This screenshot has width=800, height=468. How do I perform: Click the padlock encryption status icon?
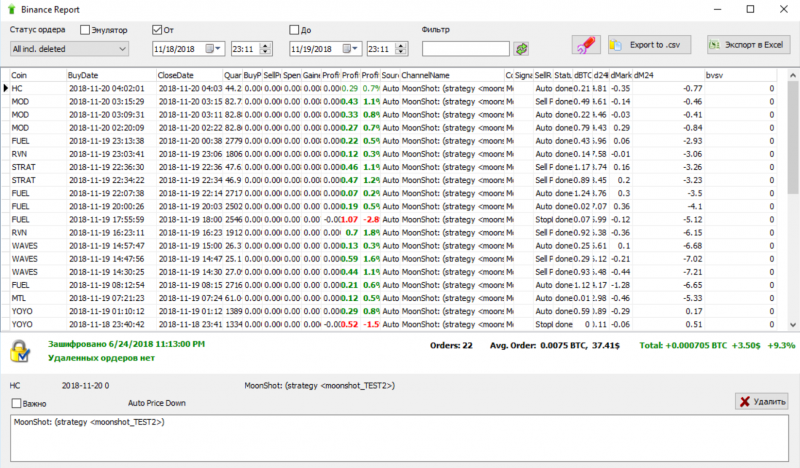tap(20, 352)
